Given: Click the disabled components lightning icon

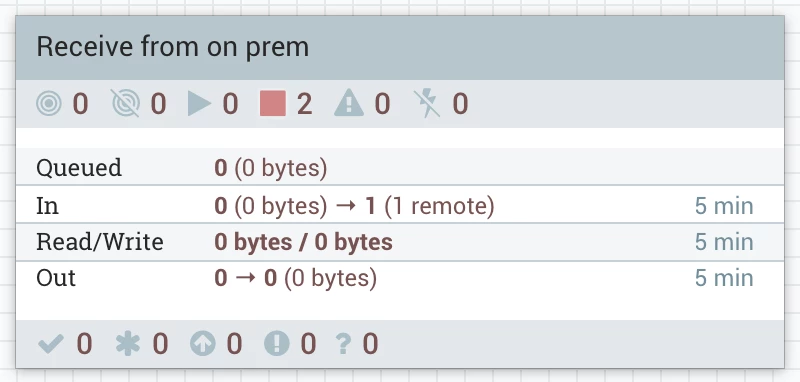Looking at the screenshot, I should click(x=427, y=104).
